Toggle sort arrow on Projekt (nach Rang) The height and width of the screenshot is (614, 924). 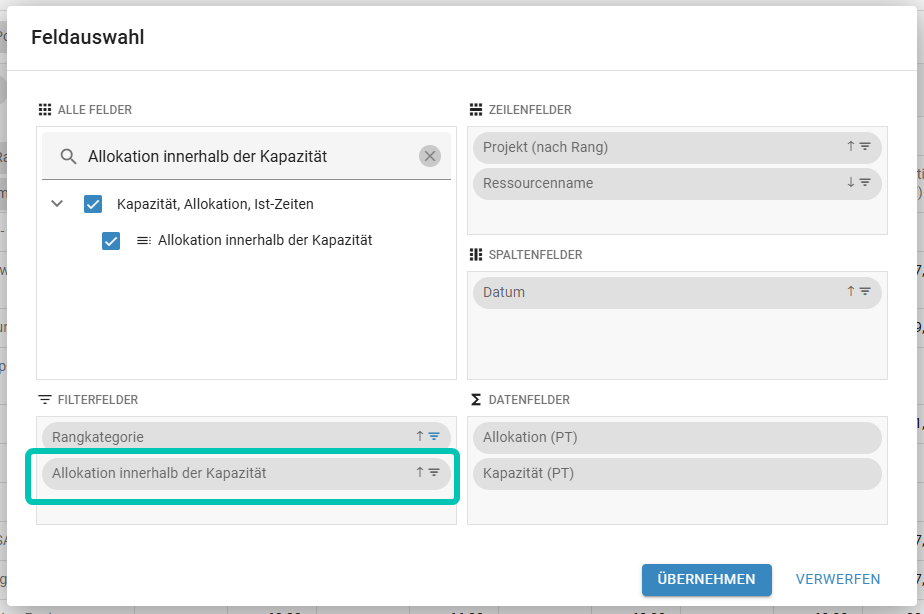point(850,146)
